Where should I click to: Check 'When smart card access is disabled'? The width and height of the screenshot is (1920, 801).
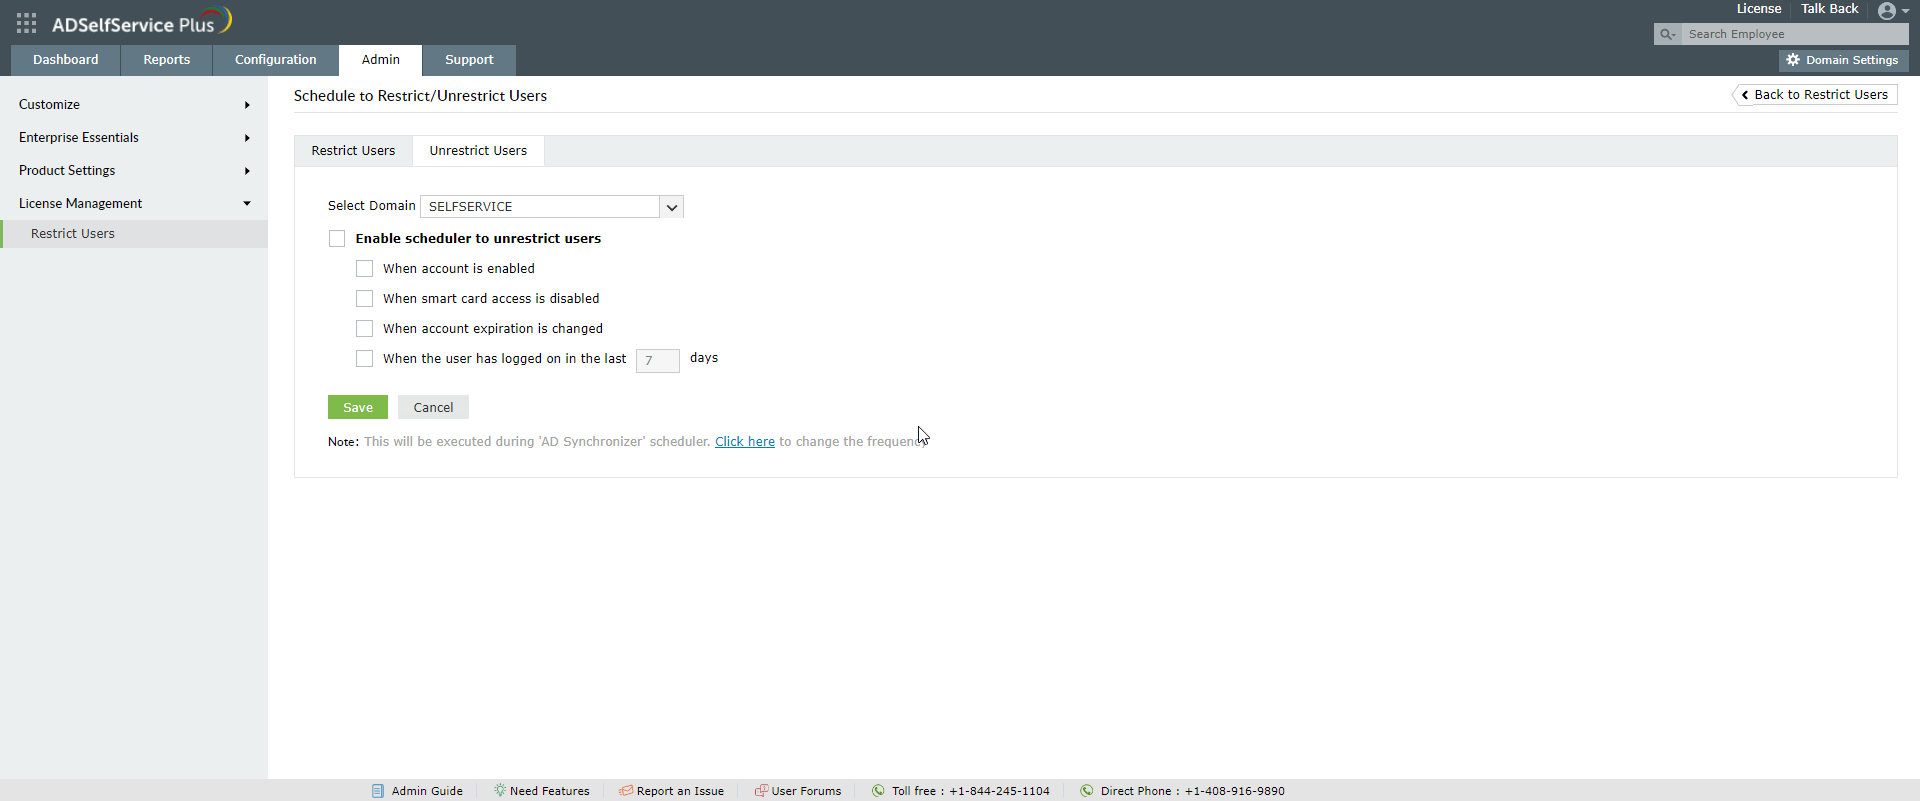click(x=365, y=299)
